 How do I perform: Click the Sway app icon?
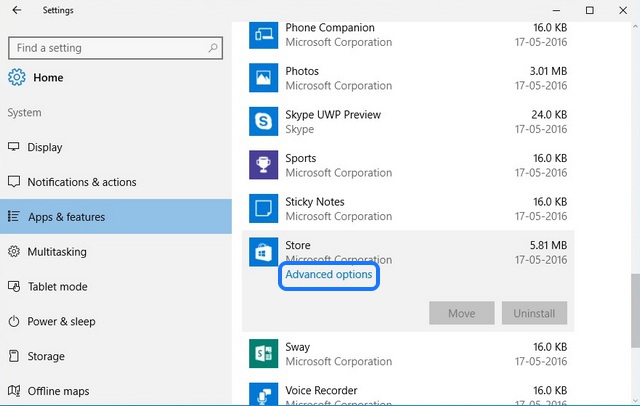tap(264, 353)
